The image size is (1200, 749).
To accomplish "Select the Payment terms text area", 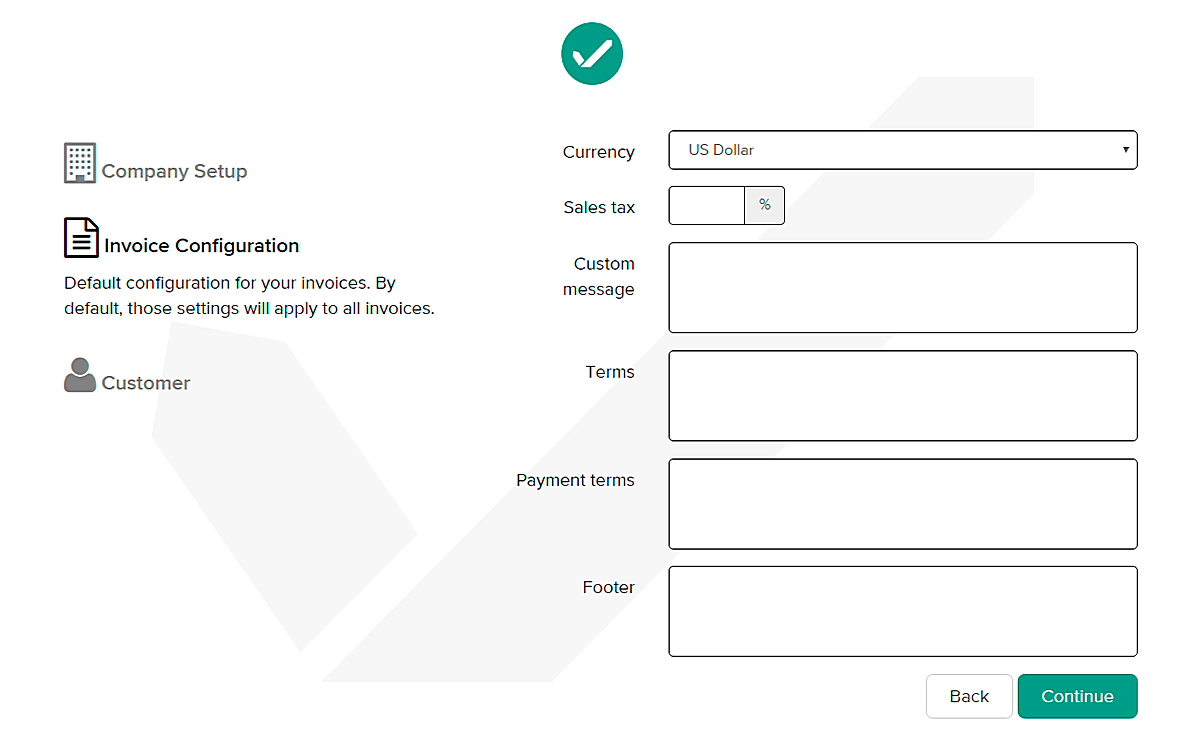I will [902, 503].
